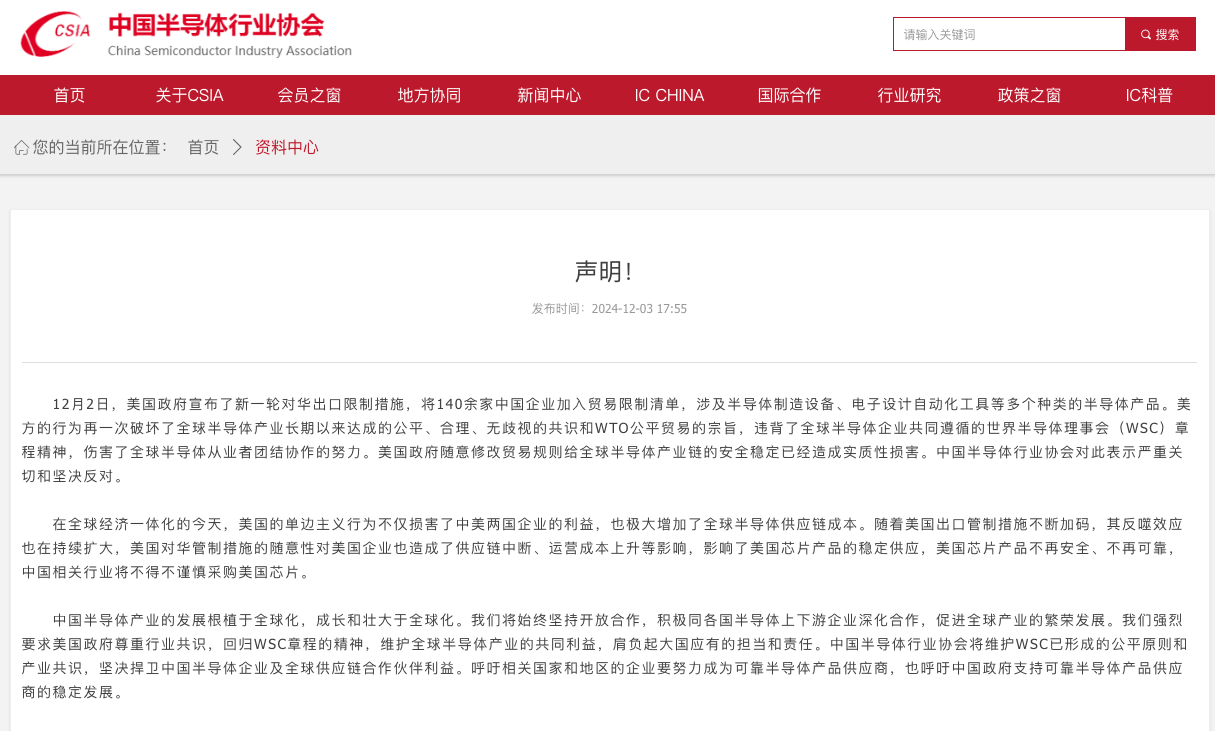Click the article title 声明!
Viewport: 1215px width, 731px height.
tap(604, 271)
